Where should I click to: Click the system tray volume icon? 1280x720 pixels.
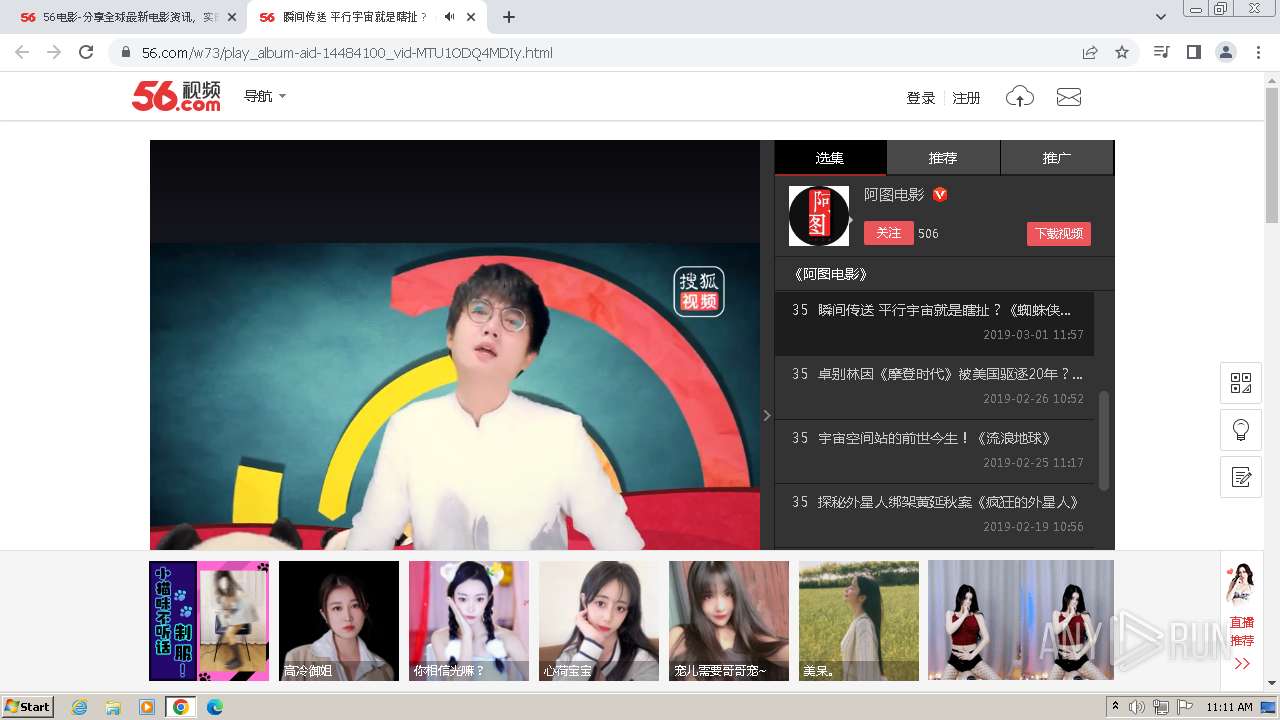pyautogui.click(x=1137, y=707)
